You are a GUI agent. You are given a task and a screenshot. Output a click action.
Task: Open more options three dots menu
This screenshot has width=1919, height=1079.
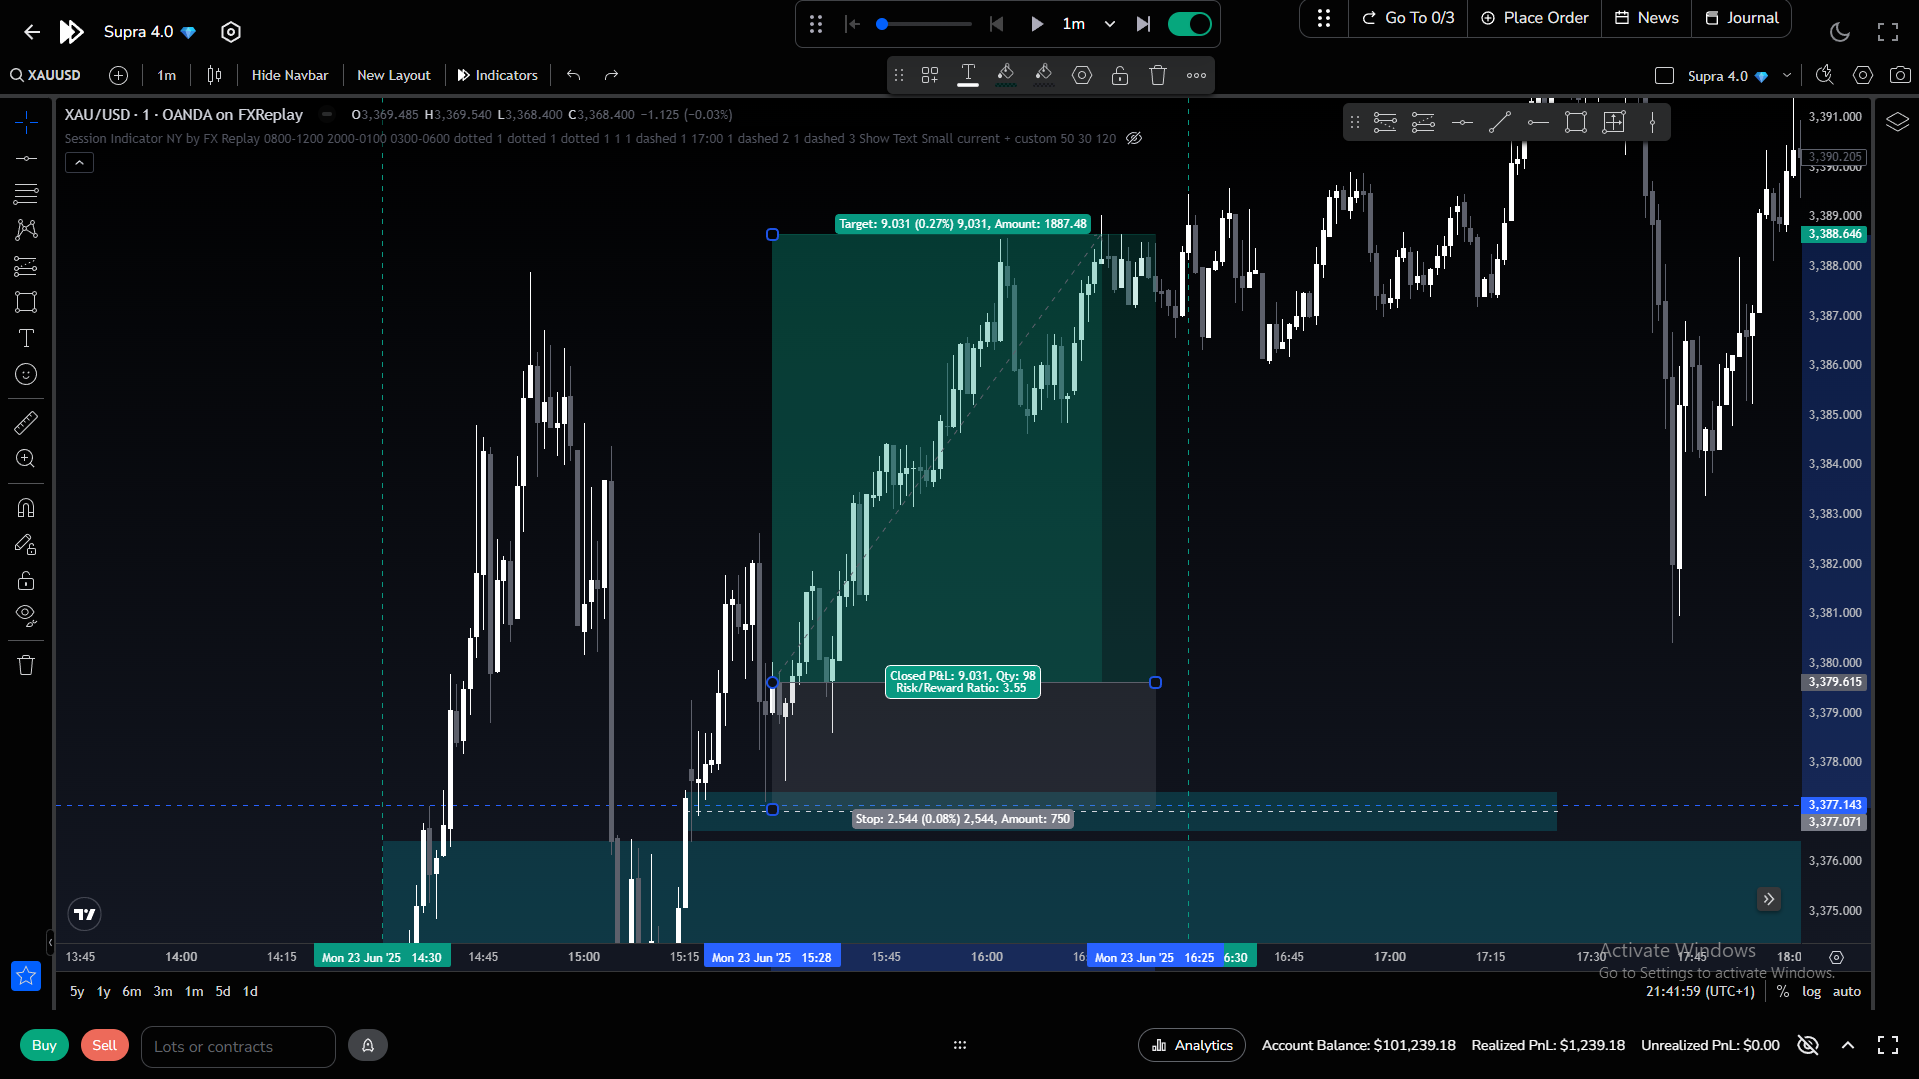click(x=1196, y=75)
